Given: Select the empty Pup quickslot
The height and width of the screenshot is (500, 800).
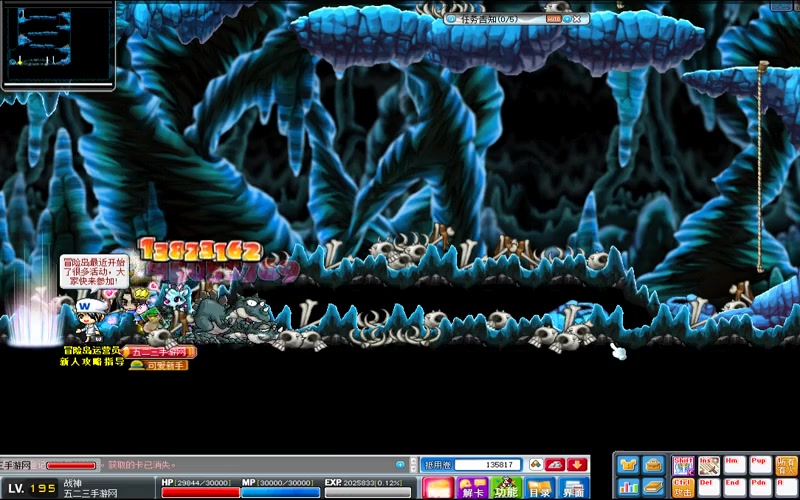Looking at the screenshot, I should click(760, 466).
